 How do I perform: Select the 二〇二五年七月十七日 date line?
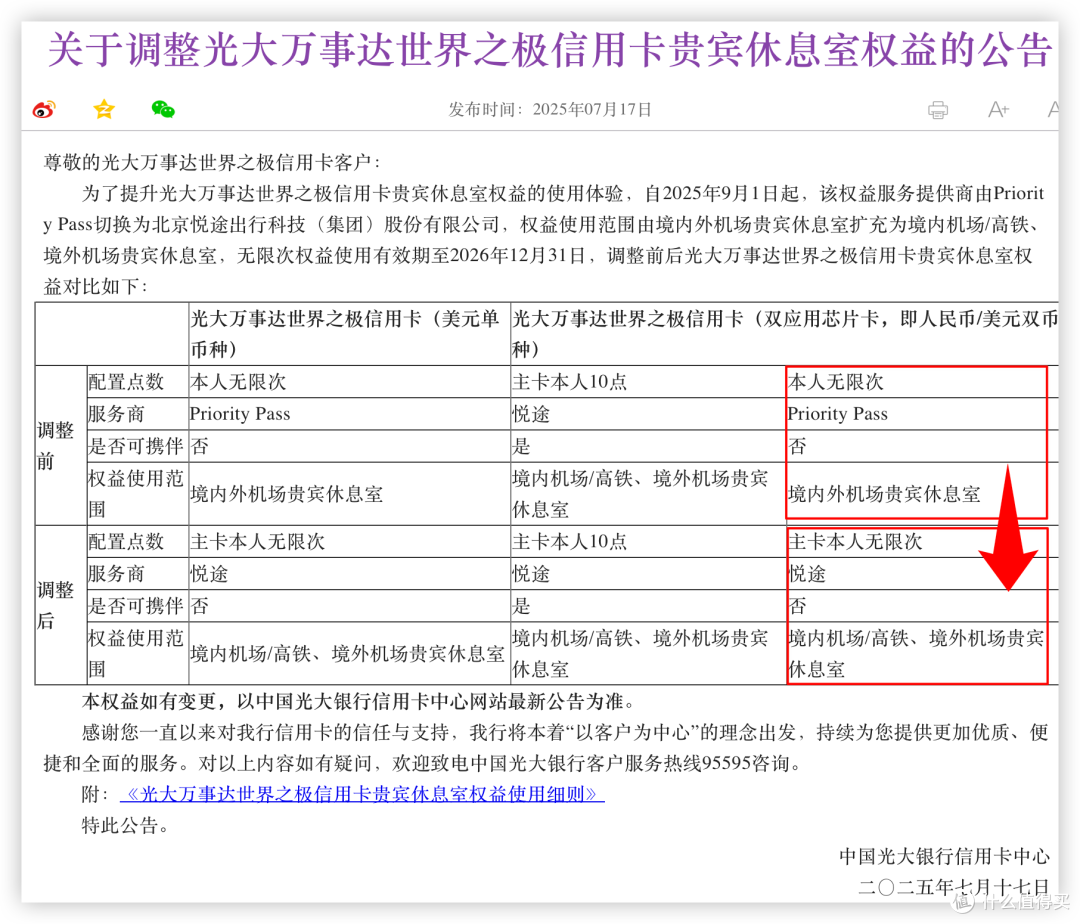click(x=954, y=887)
